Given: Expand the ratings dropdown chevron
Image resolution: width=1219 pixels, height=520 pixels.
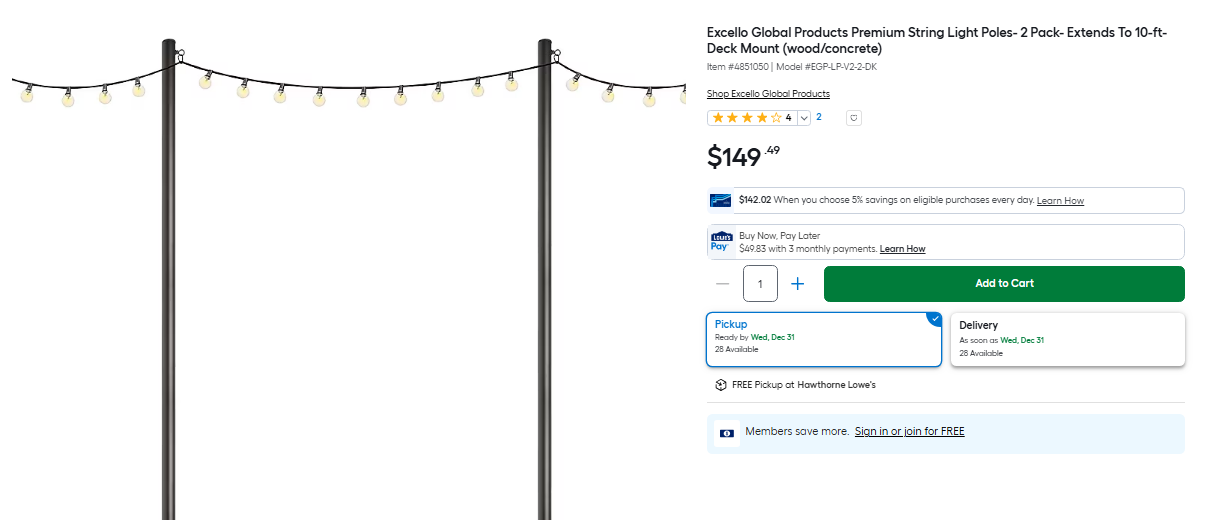Looking at the screenshot, I should click(x=804, y=118).
